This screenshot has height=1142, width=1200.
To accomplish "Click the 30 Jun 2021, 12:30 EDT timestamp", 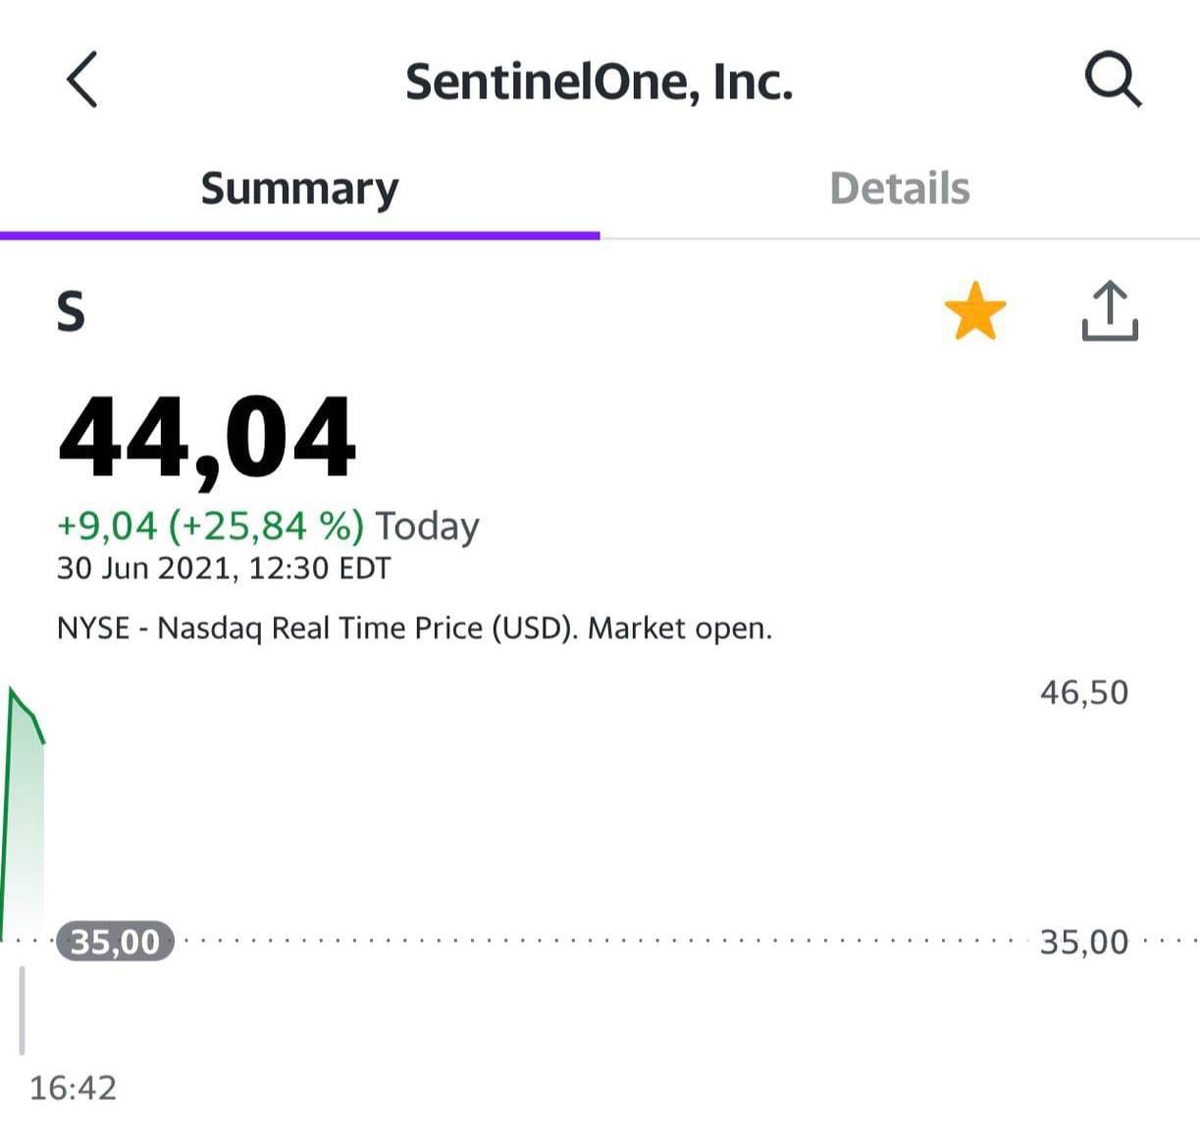I will 224,568.
